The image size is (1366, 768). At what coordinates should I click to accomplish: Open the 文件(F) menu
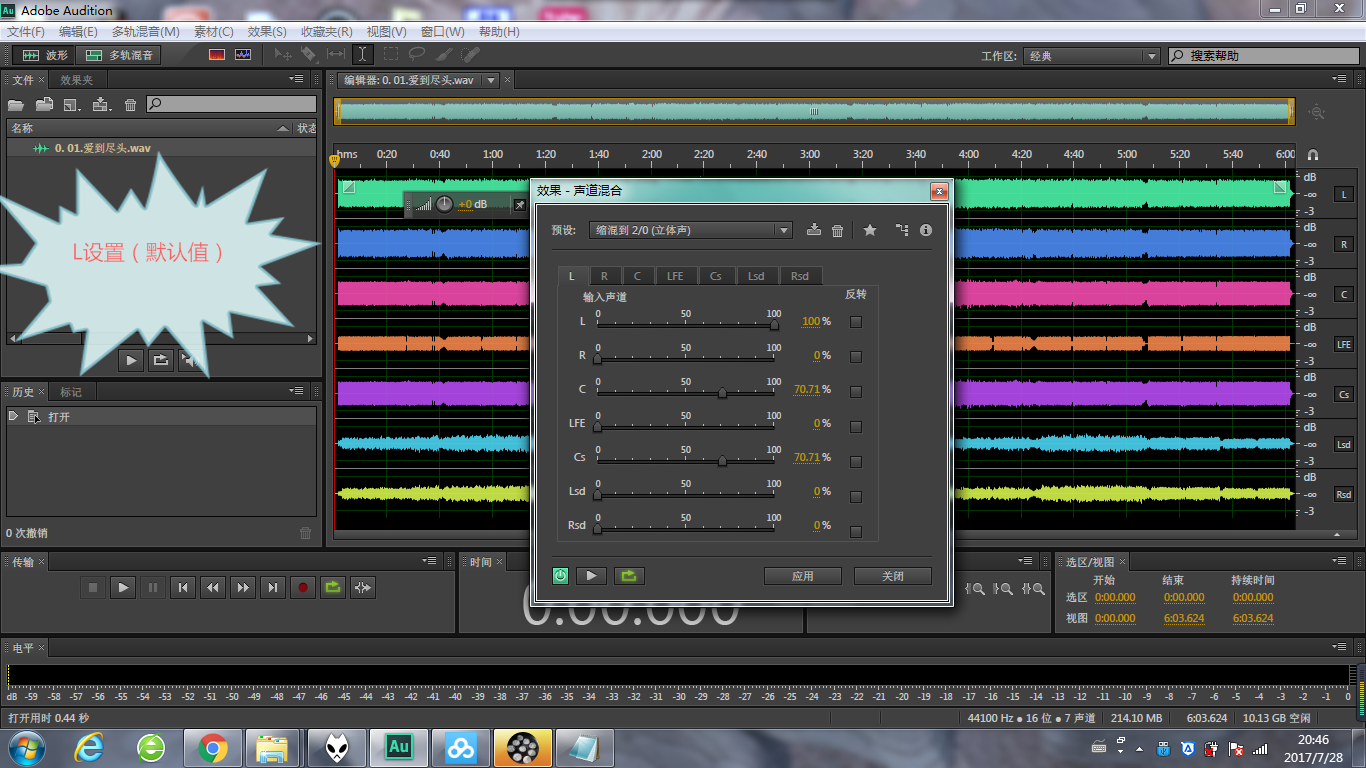click(26, 32)
